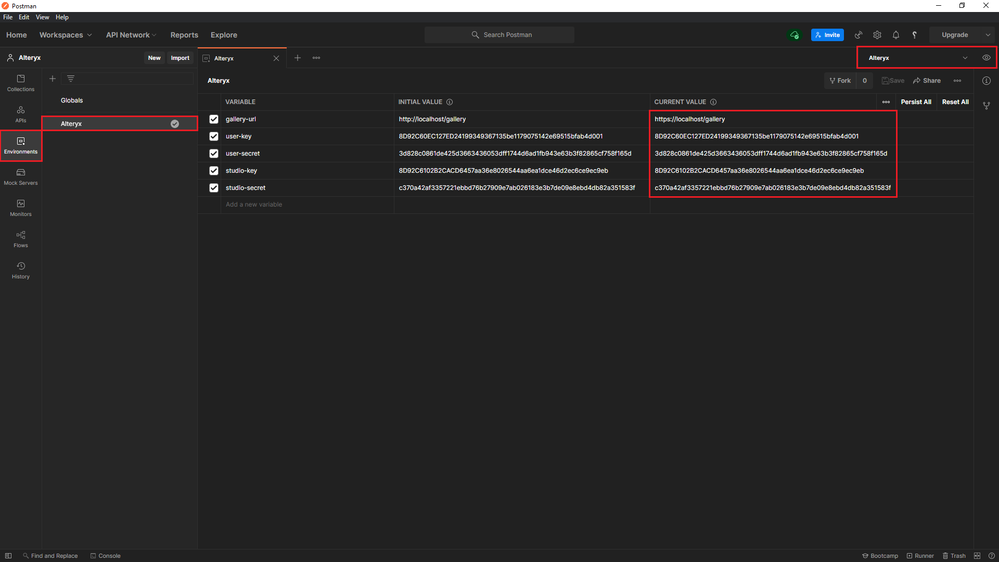Open tab options three-dots menu
The width and height of the screenshot is (999, 562).
click(x=316, y=58)
